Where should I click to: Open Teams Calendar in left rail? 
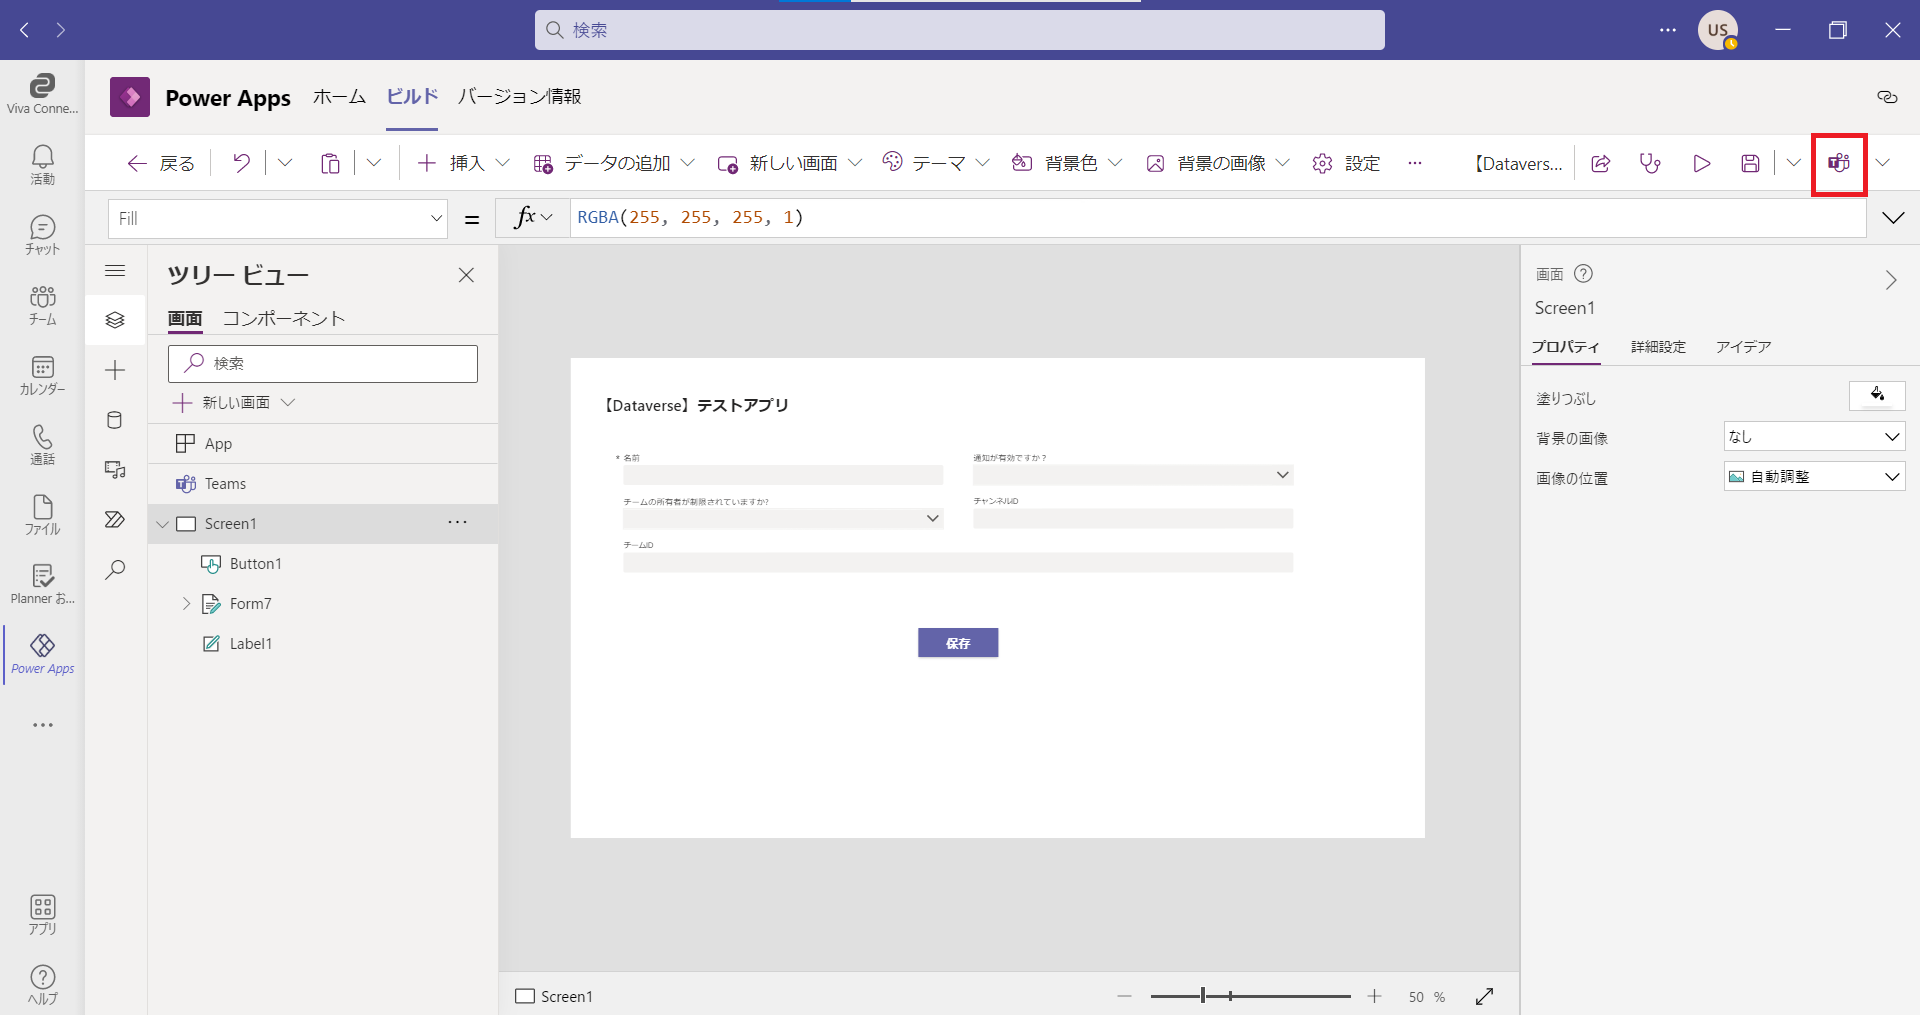[x=42, y=375]
